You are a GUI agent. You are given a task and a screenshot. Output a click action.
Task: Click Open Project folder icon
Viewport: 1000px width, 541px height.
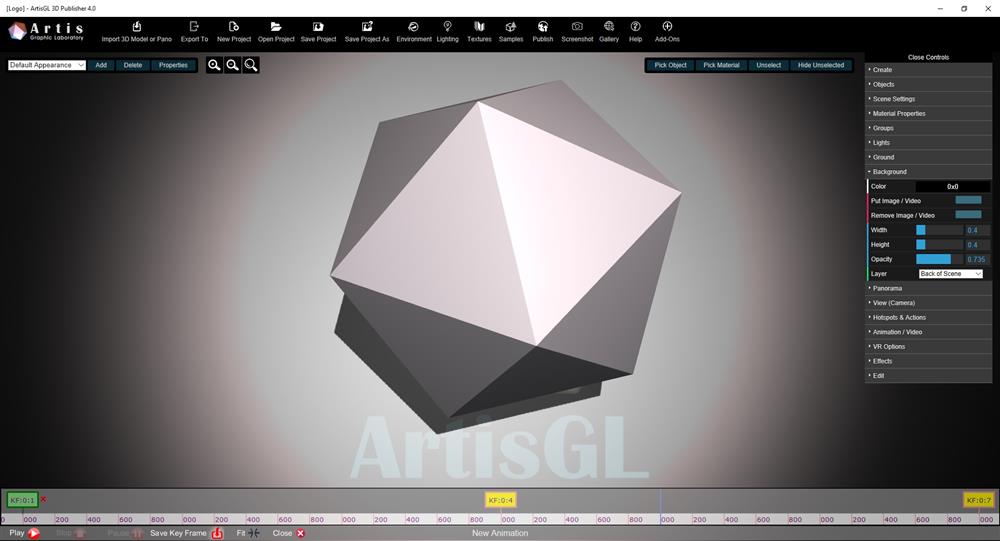pos(276,27)
